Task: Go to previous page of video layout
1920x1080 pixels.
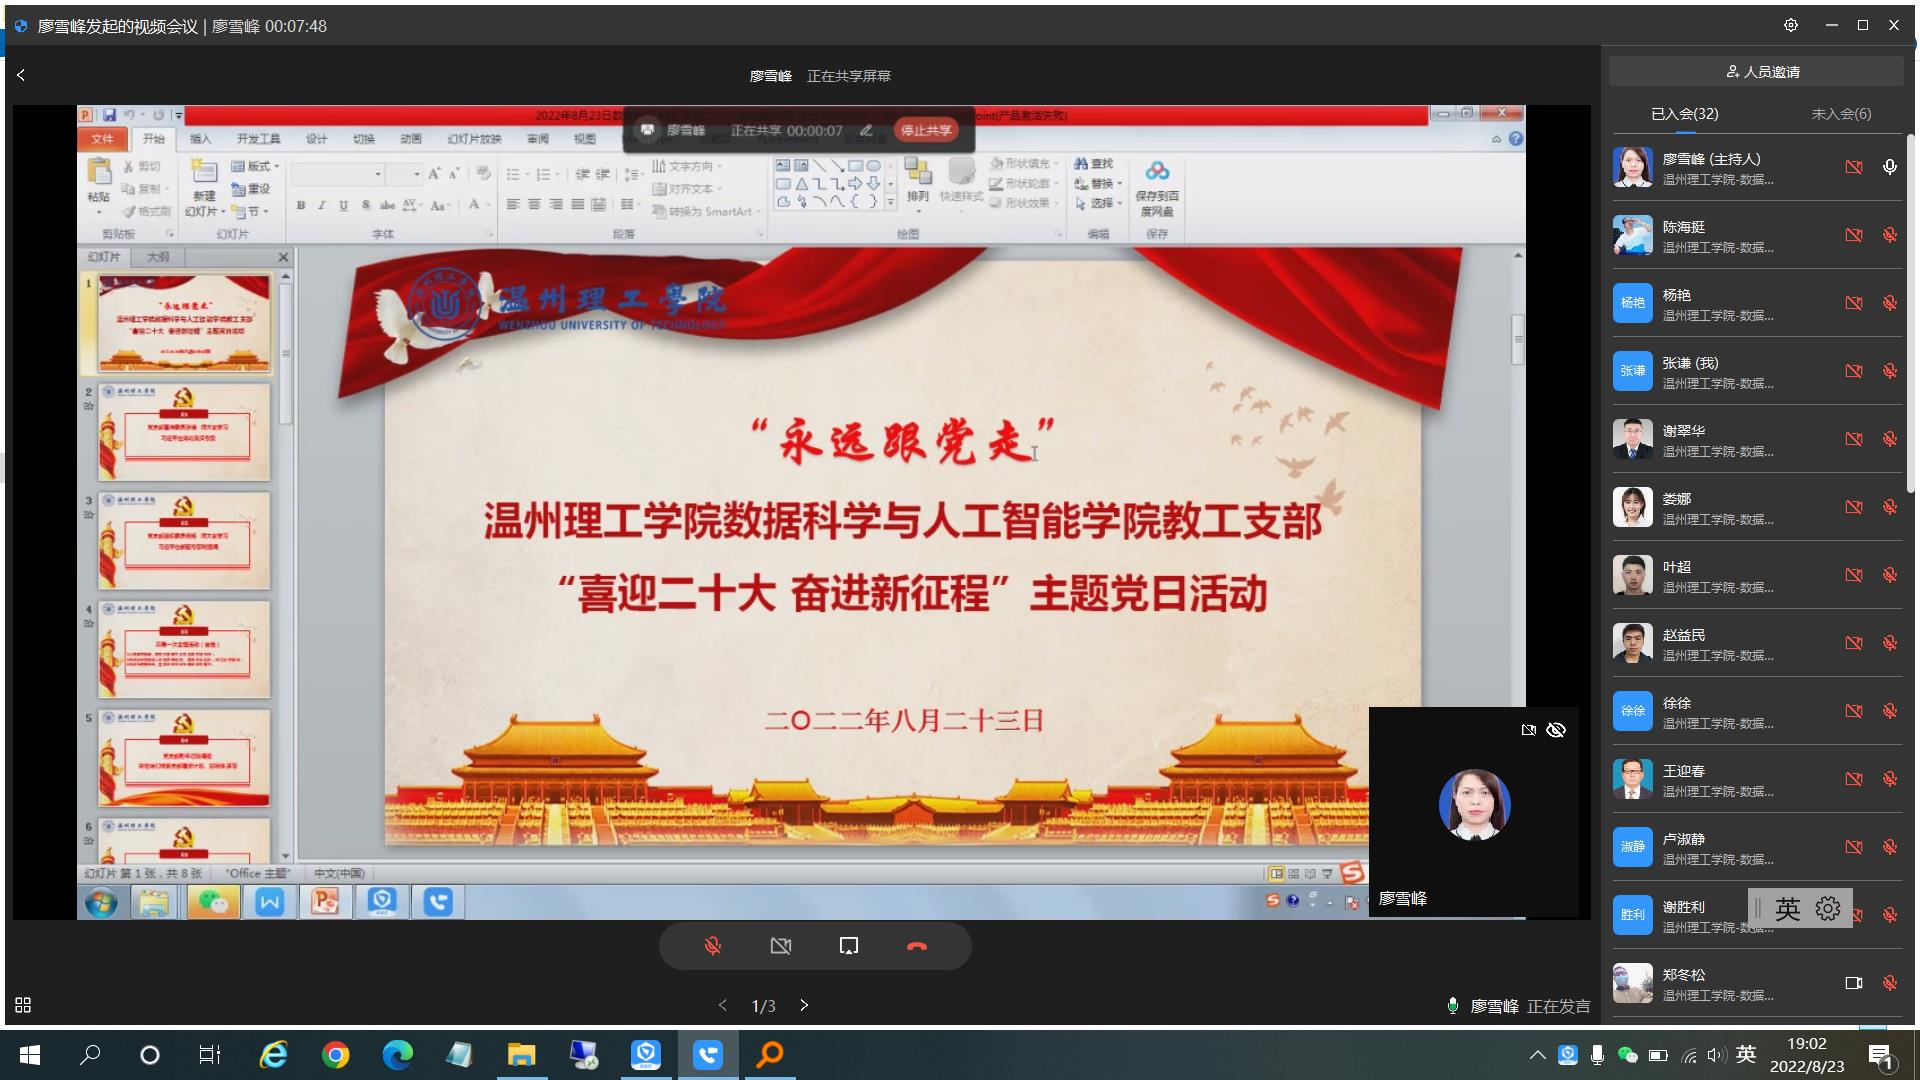Action: click(723, 1005)
